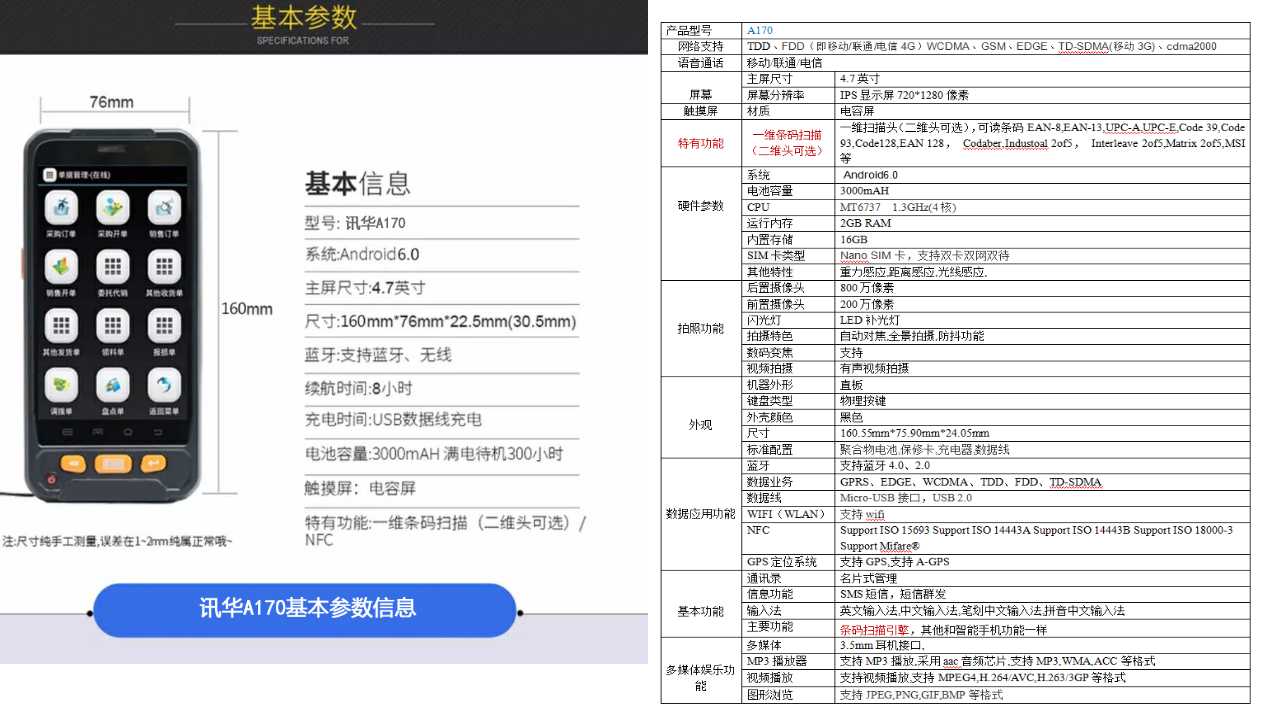The width and height of the screenshot is (1280, 720).
Task: Open the 销售开单 icon
Action: (61, 267)
